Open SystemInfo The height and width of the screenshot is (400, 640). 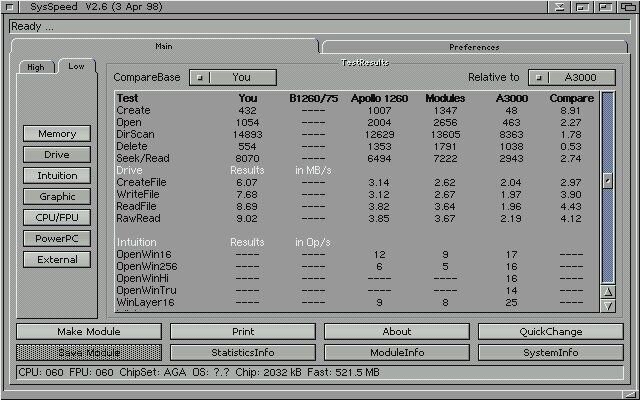(551, 353)
